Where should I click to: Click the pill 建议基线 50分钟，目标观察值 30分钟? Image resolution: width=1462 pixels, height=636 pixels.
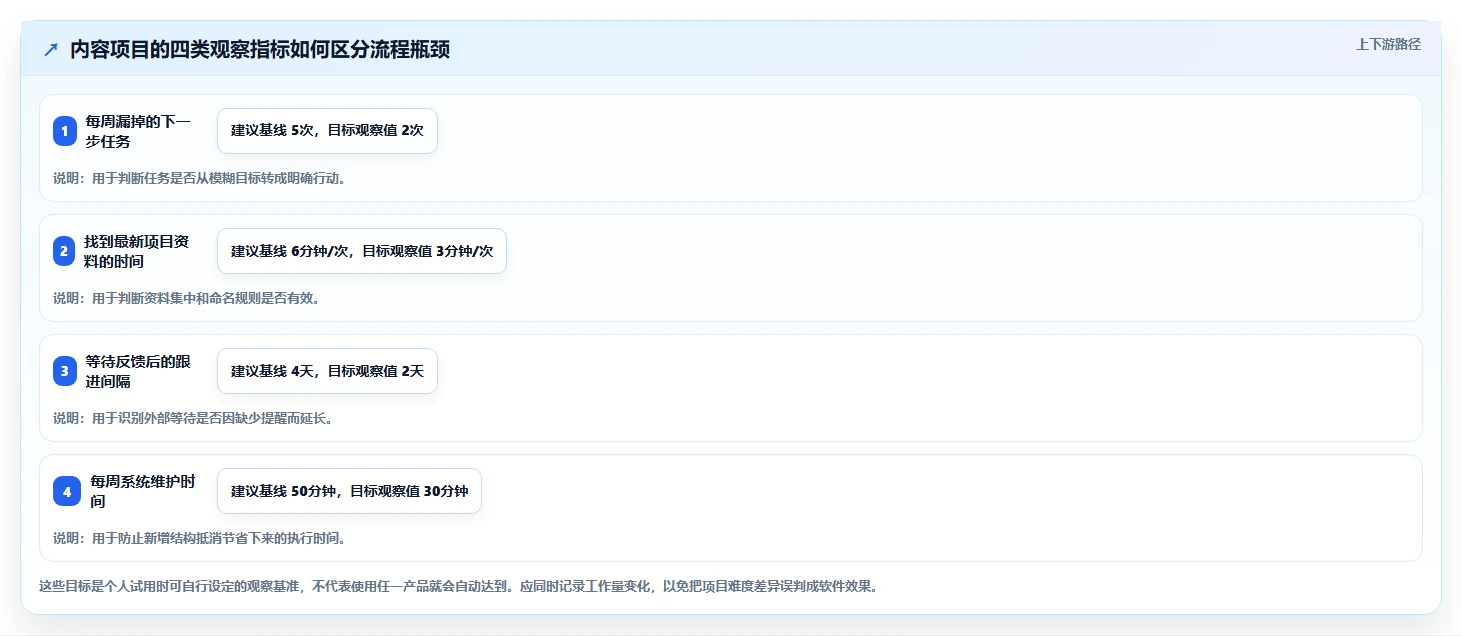(349, 491)
